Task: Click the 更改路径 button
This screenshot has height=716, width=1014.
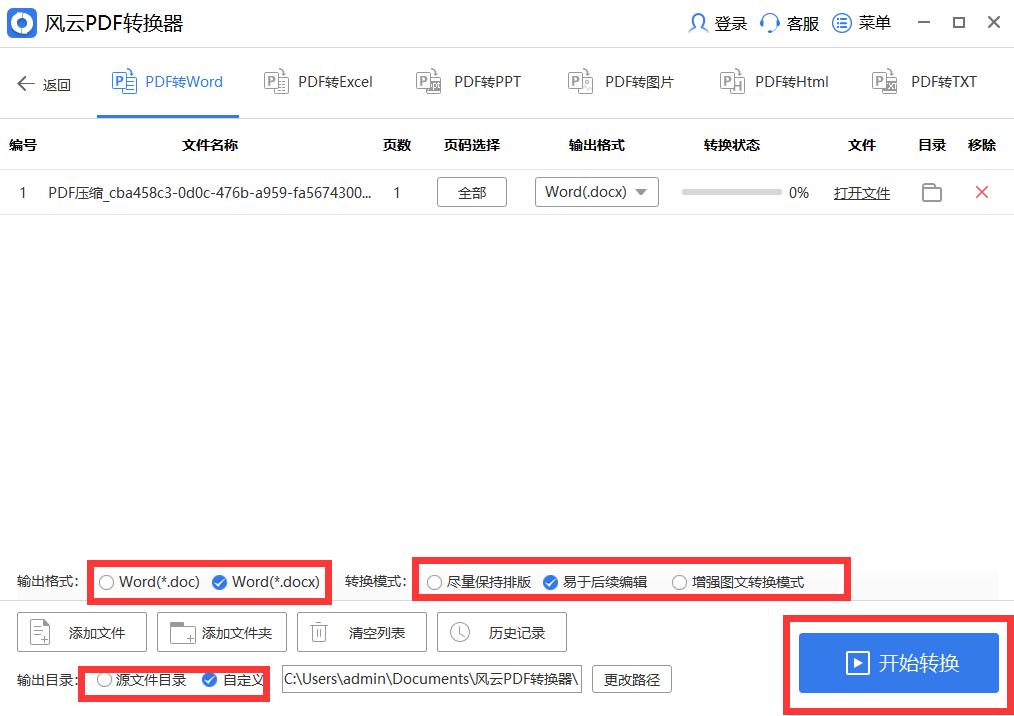Action: point(632,680)
